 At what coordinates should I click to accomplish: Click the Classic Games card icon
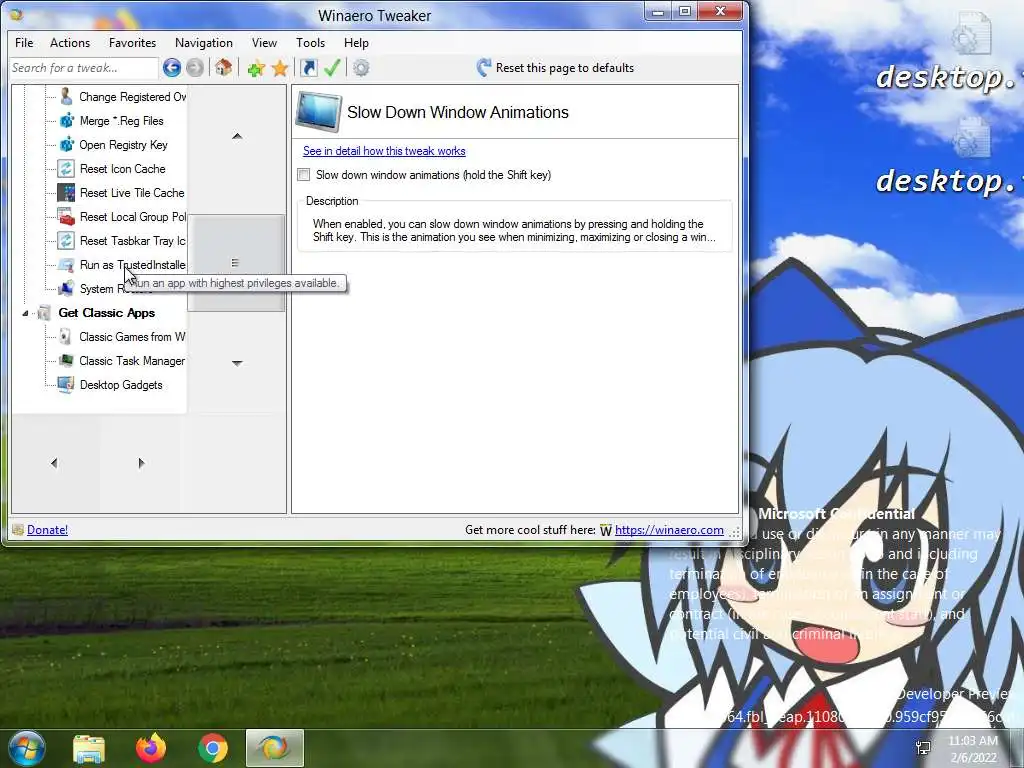(x=65, y=336)
